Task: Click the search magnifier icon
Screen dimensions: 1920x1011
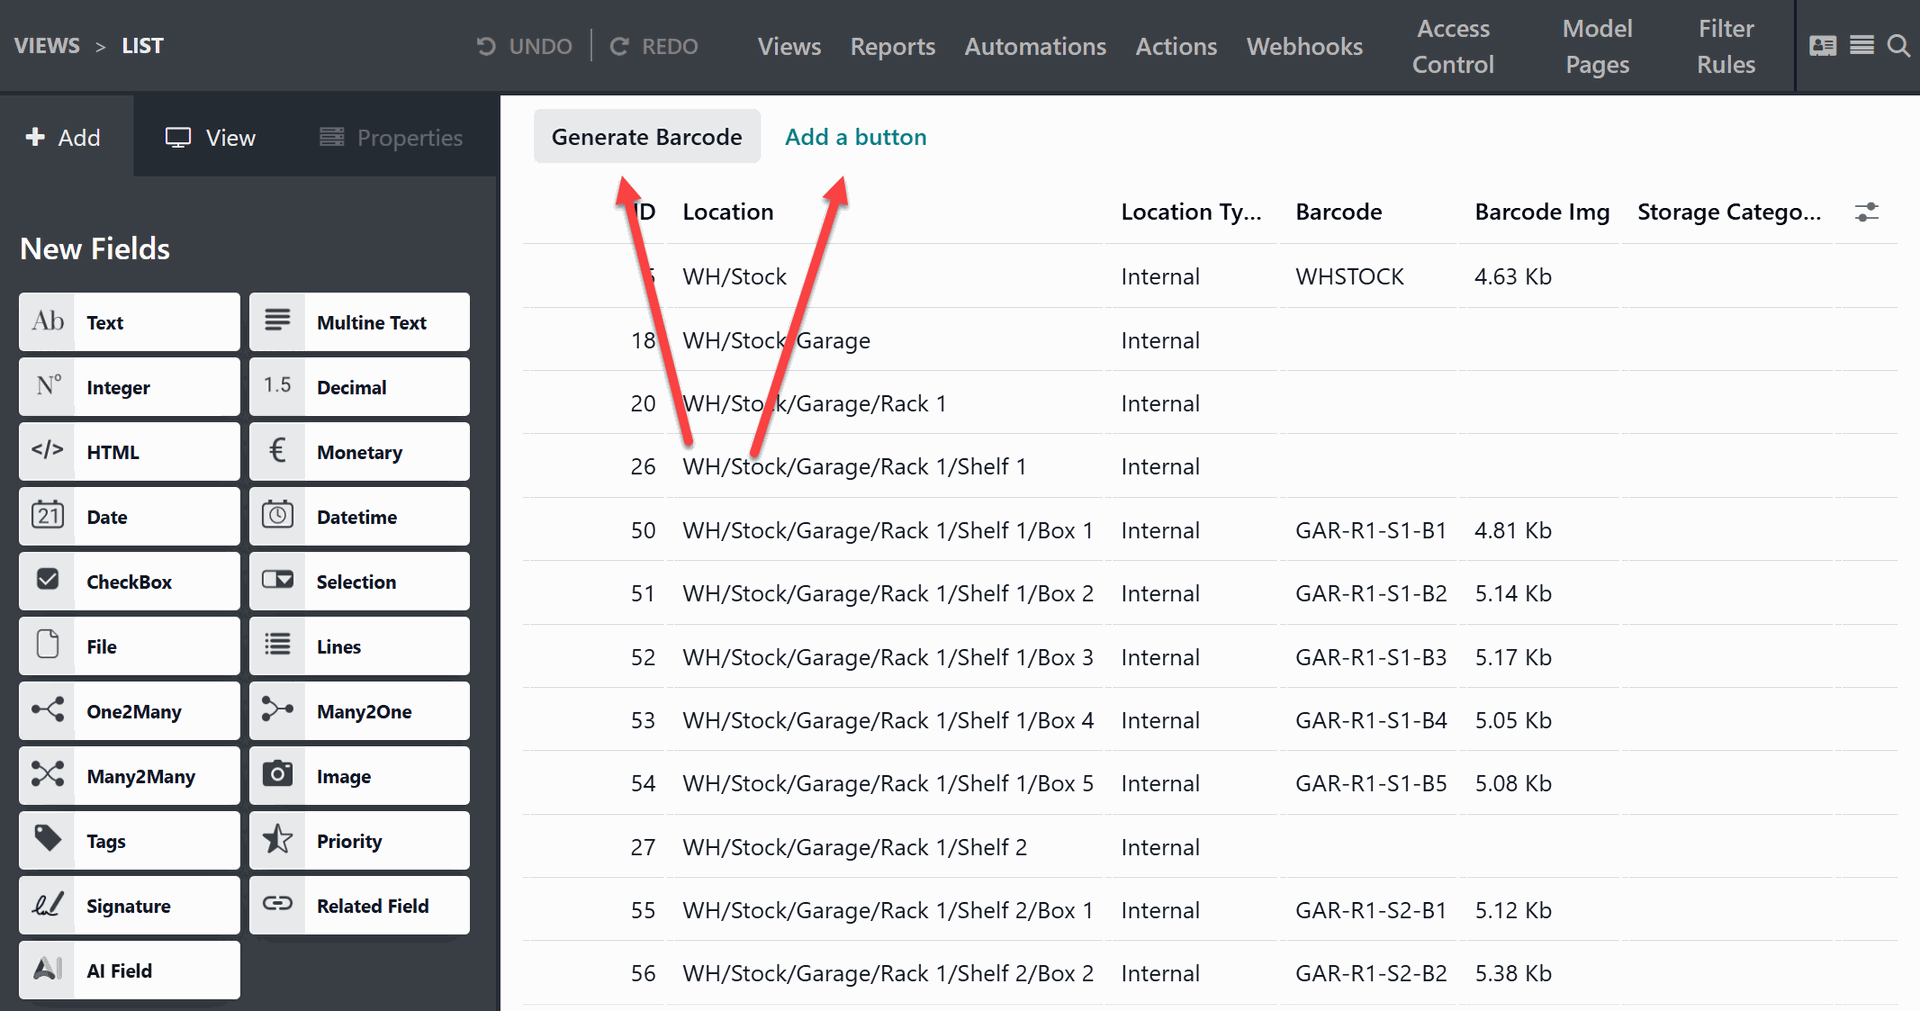Action: [1897, 46]
